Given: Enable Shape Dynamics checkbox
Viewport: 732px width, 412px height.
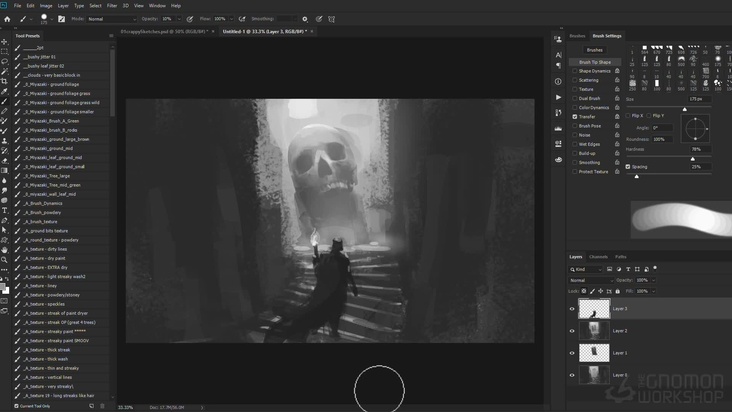Looking at the screenshot, I should [x=575, y=71].
